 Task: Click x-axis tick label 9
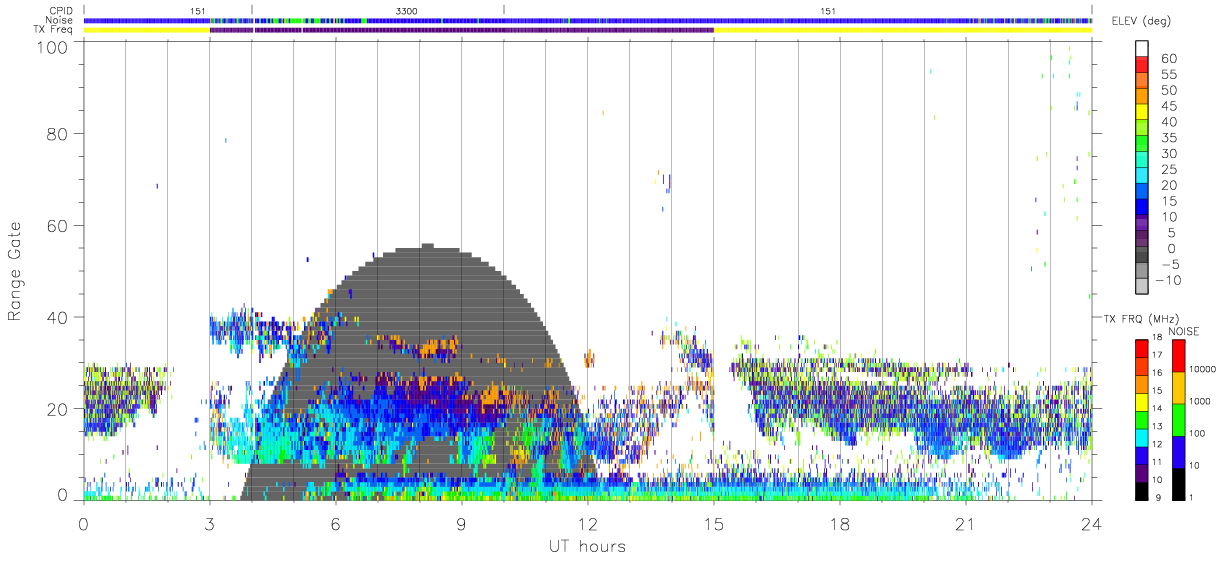coord(461,524)
